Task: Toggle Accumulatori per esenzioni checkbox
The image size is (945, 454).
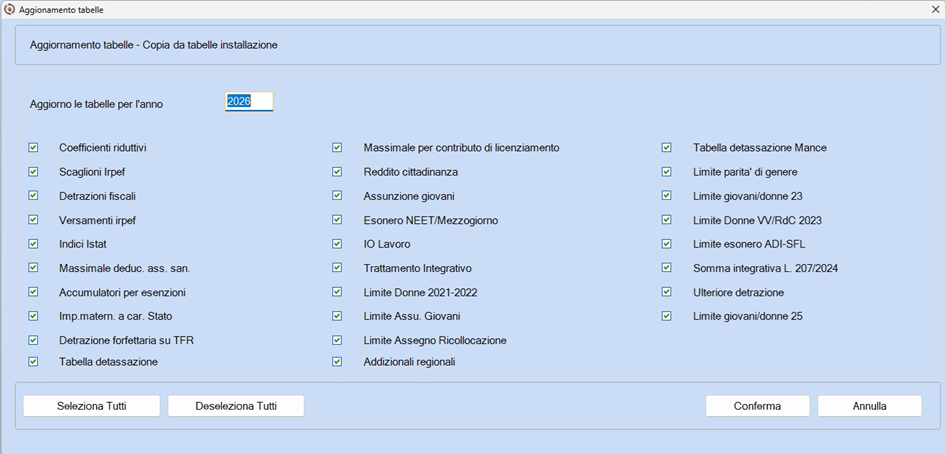Action: [x=33, y=291]
